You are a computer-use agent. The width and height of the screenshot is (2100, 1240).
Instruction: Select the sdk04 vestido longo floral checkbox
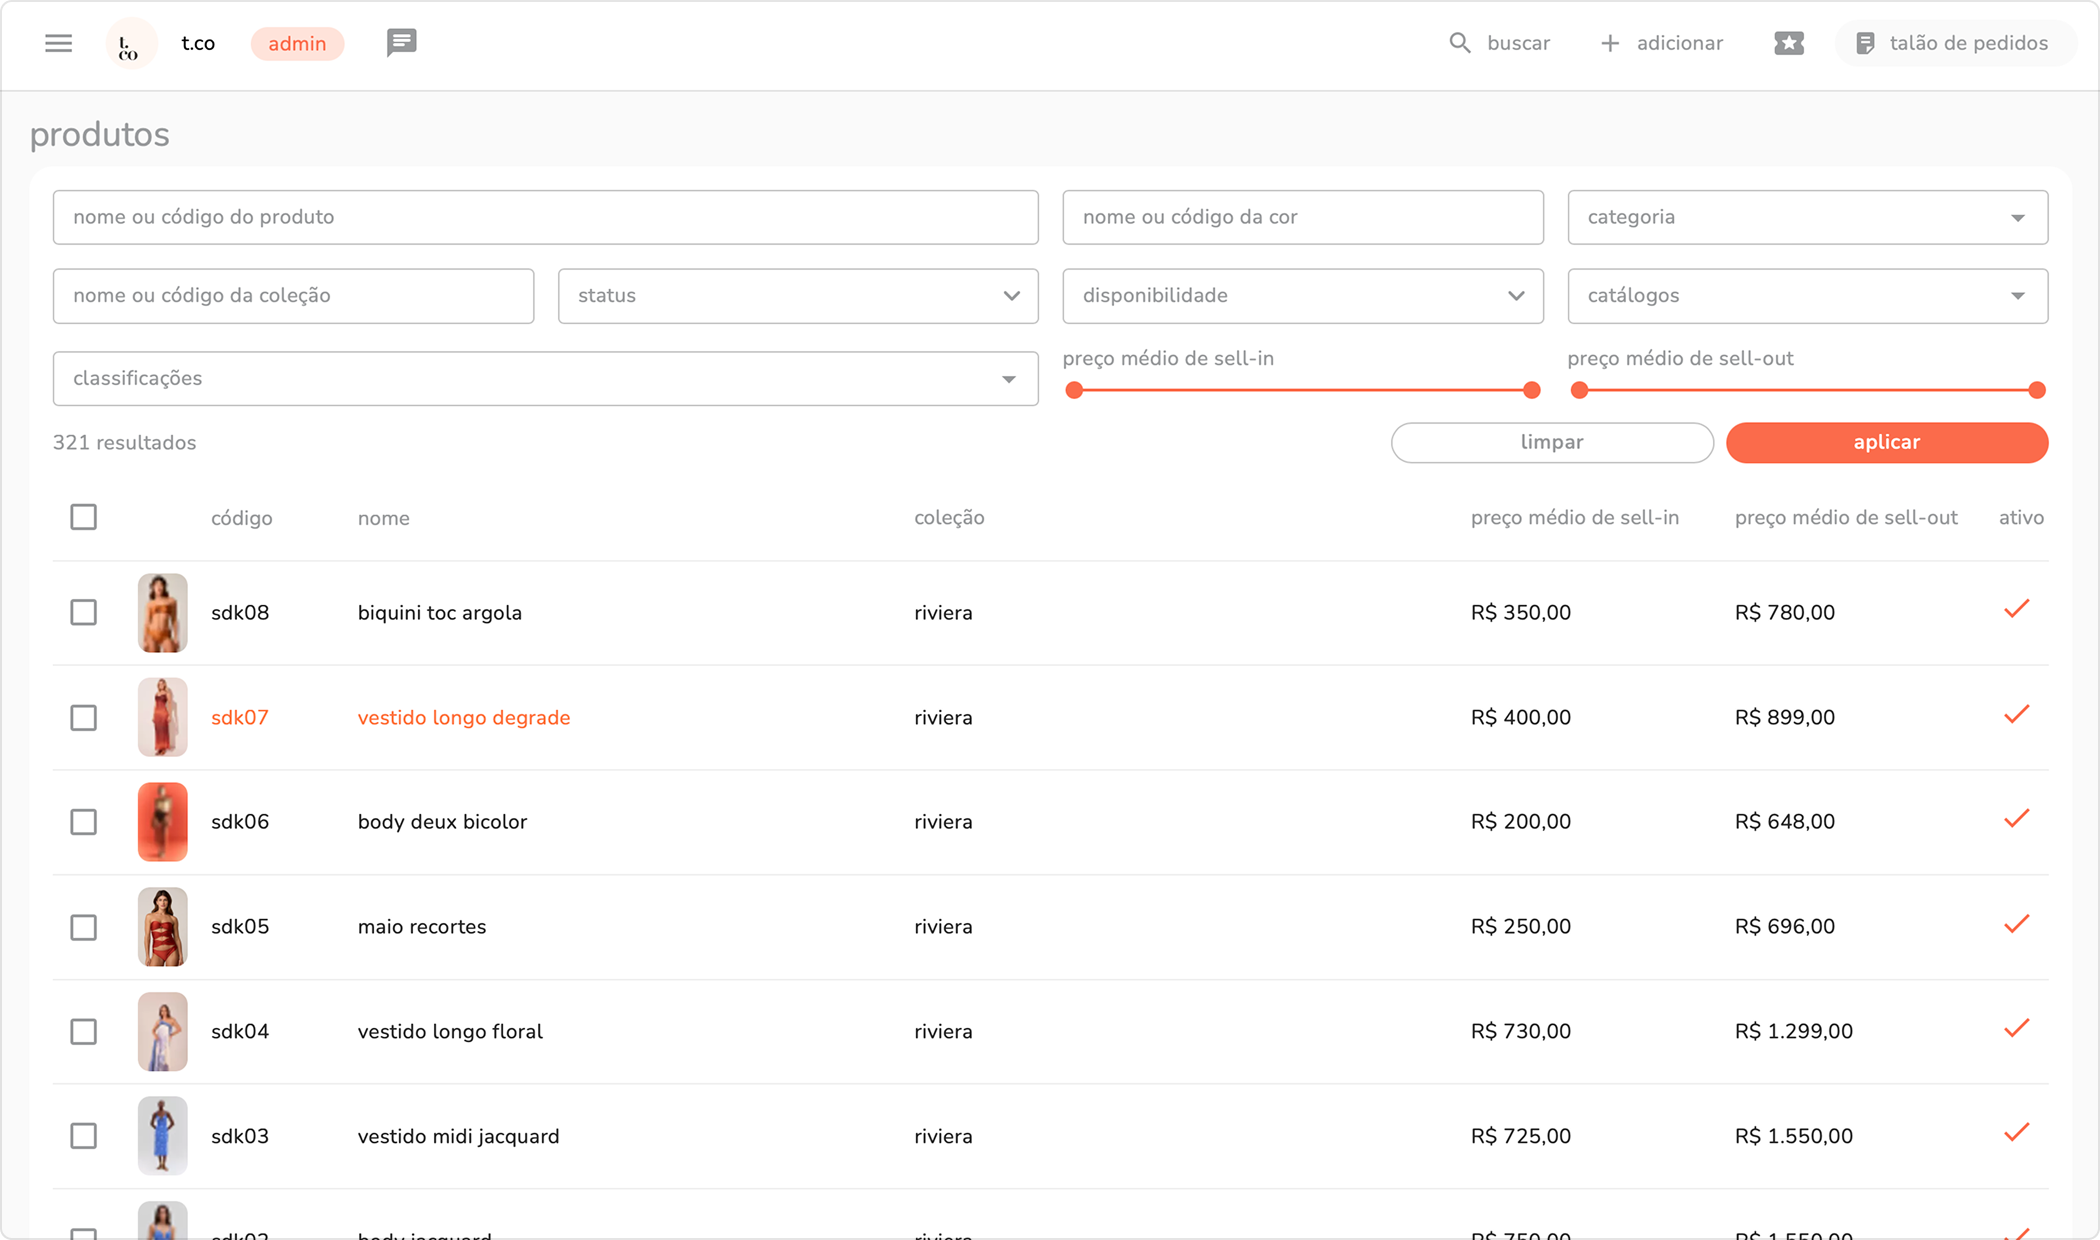[x=84, y=1031]
